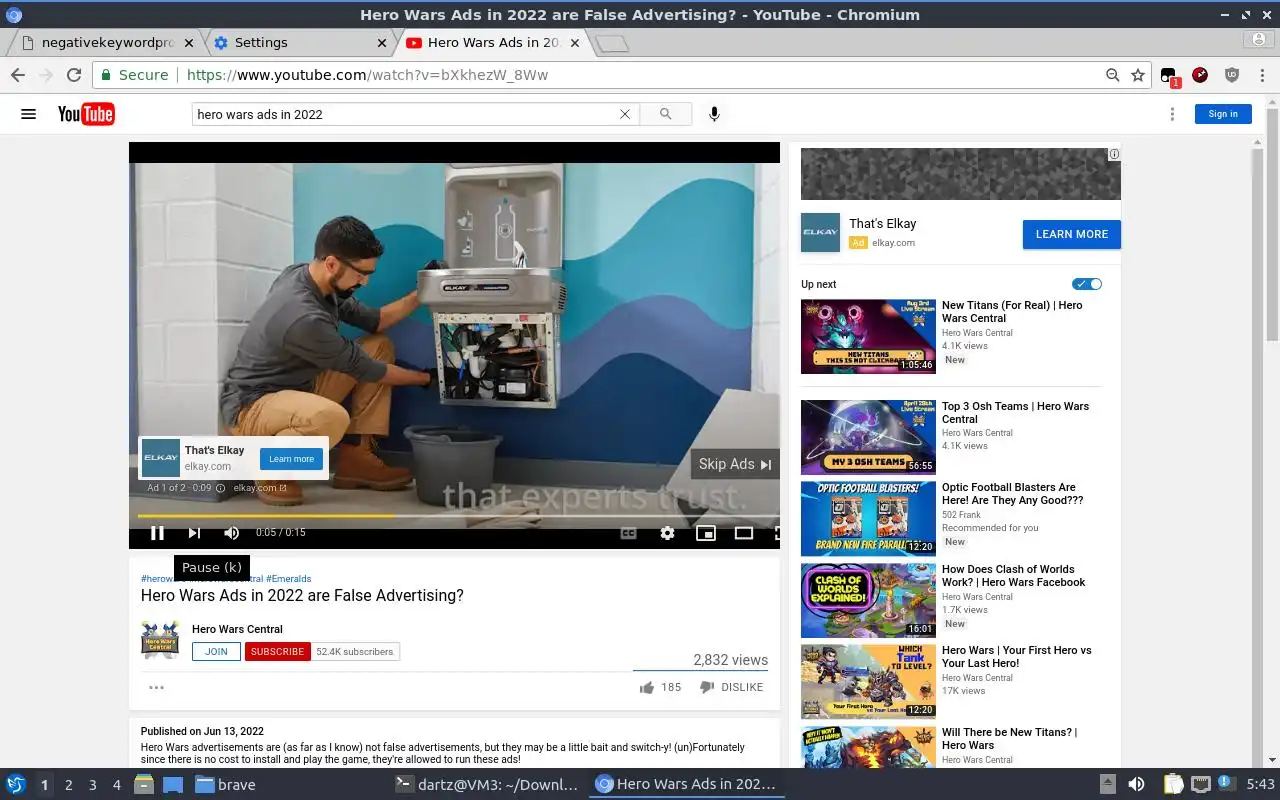1280x800 pixels.
Task: Open the New Titans (For Real) video thumbnail
Action: (868, 337)
